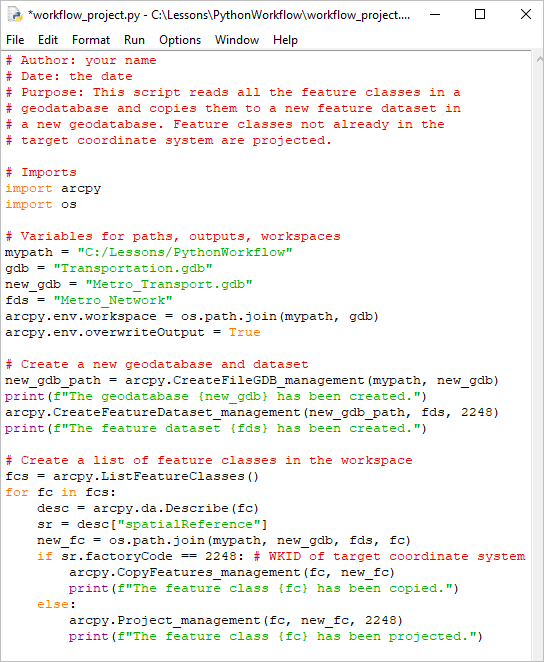544x662 pixels.
Task: Click the "if sr.factoryCode == 2248:" statement
Action: [141, 556]
